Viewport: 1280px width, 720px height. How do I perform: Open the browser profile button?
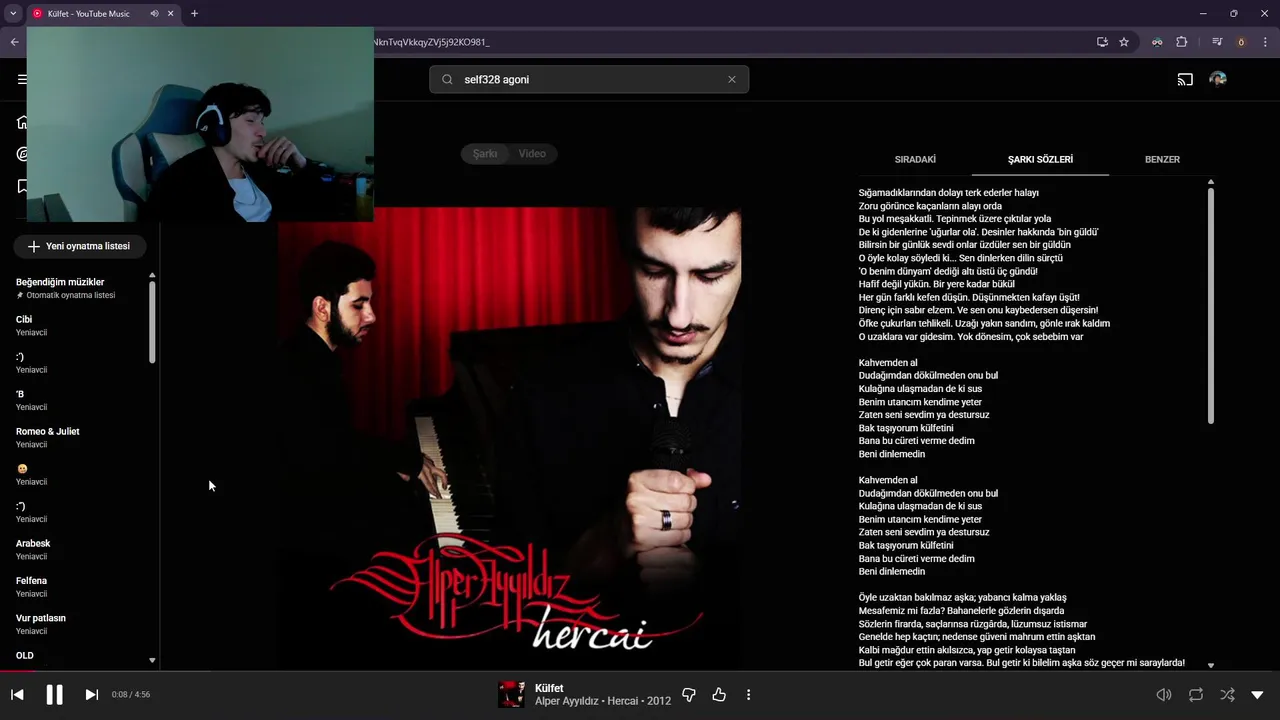coord(1241,42)
